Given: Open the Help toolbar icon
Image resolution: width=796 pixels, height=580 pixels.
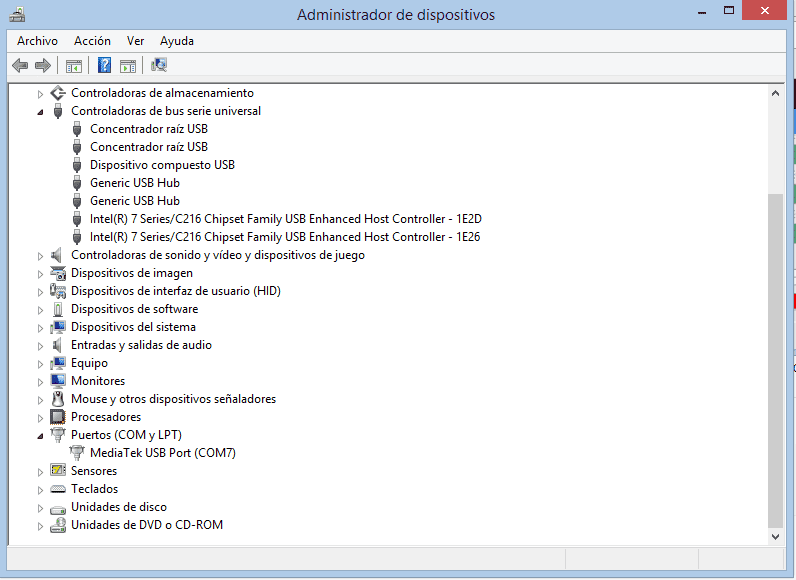Looking at the screenshot, I should (x=104, y=65).
